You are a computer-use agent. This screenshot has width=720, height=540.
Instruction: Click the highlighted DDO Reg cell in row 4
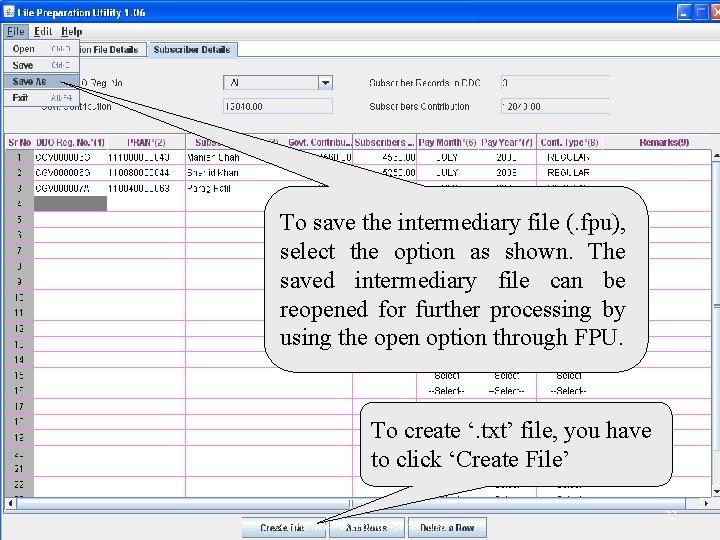coord(70,203)
